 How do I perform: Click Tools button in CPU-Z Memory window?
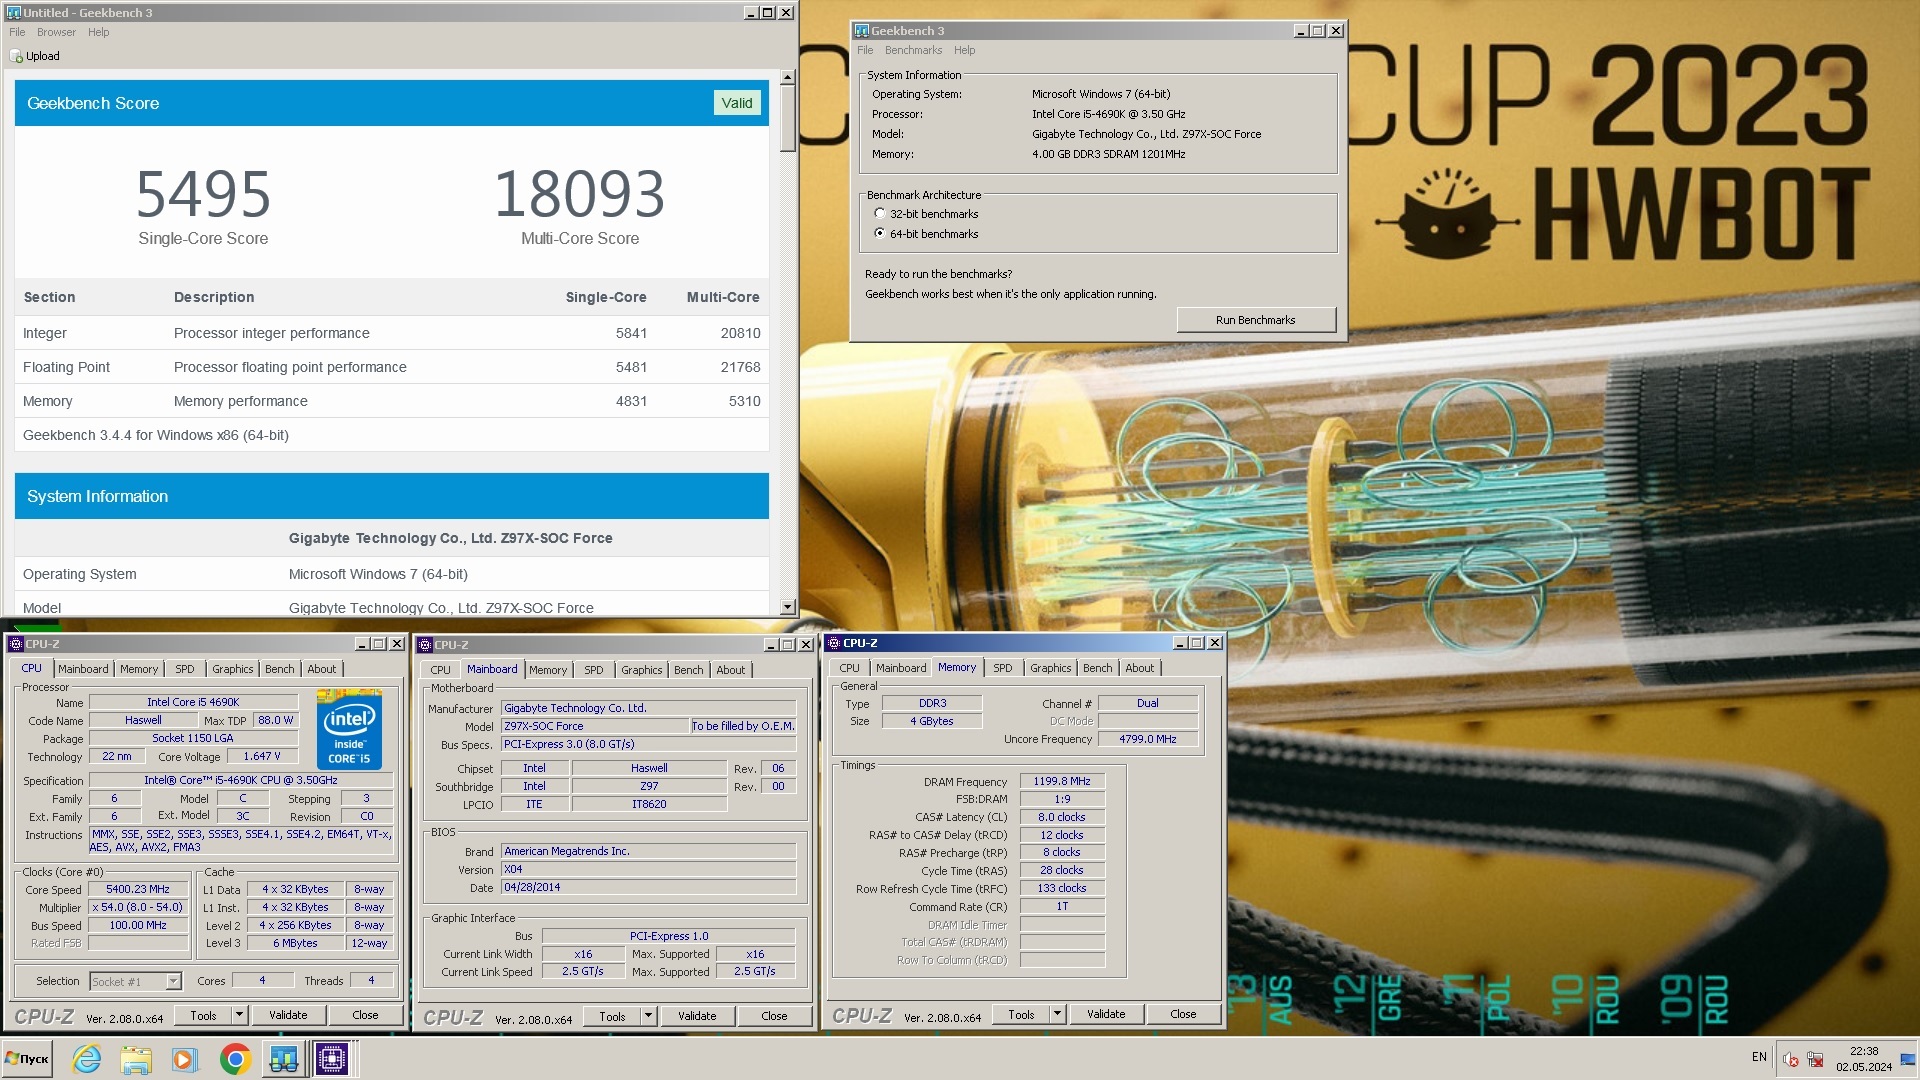pos(1021,1014)
